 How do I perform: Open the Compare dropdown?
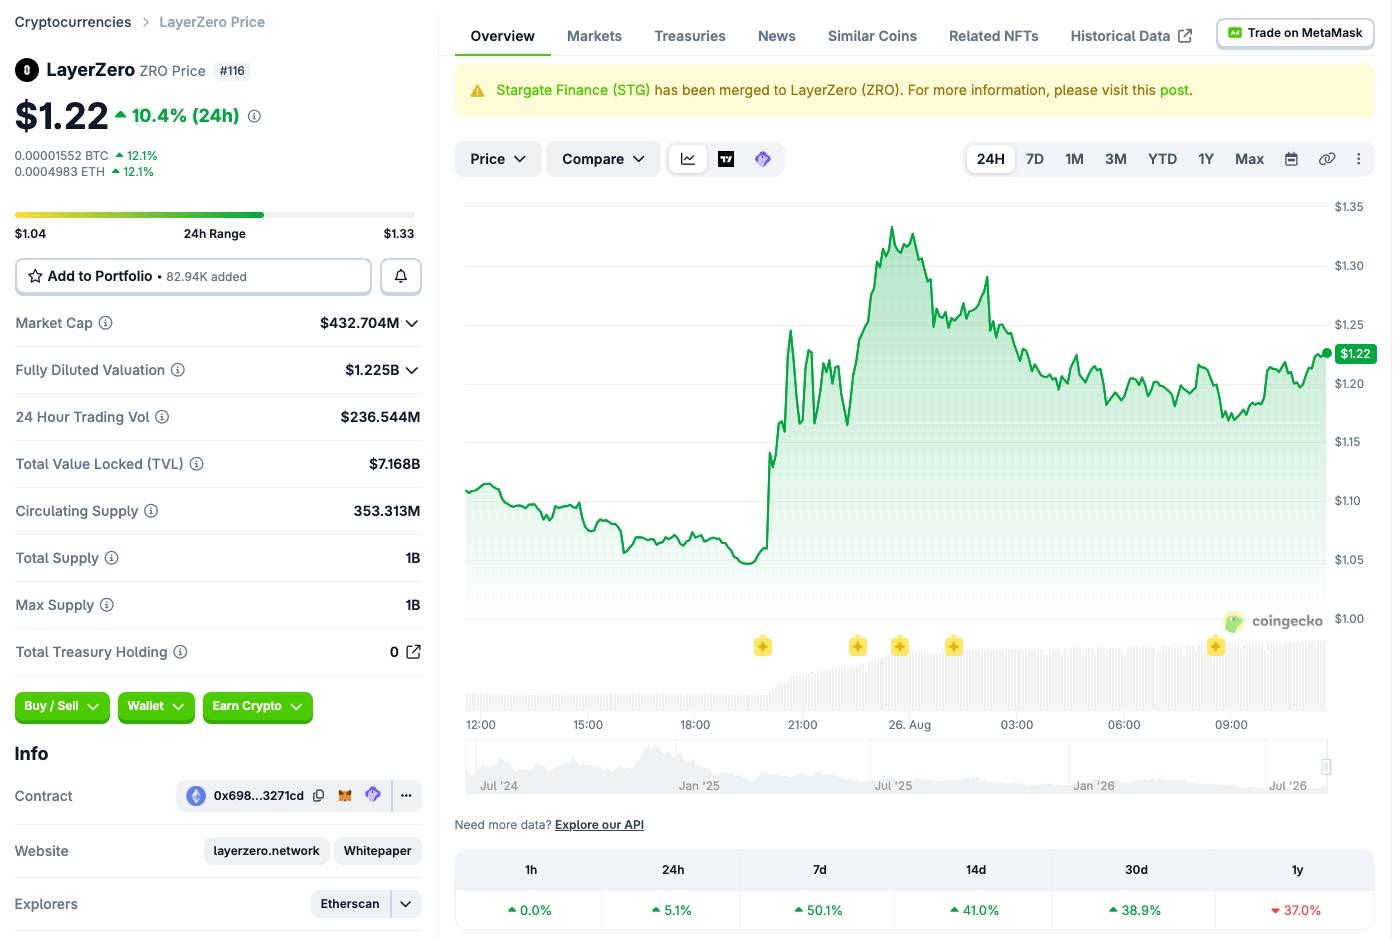[x=603, y=159]
